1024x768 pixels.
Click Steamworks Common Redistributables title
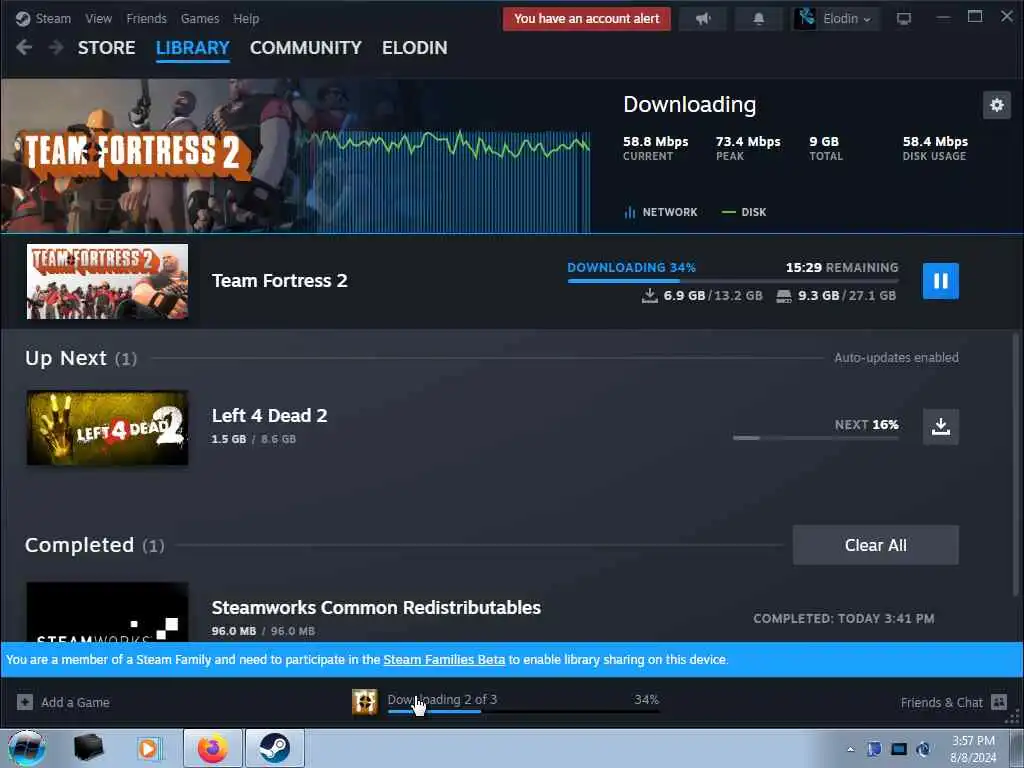pyautogui.click(x=376, y=607)
